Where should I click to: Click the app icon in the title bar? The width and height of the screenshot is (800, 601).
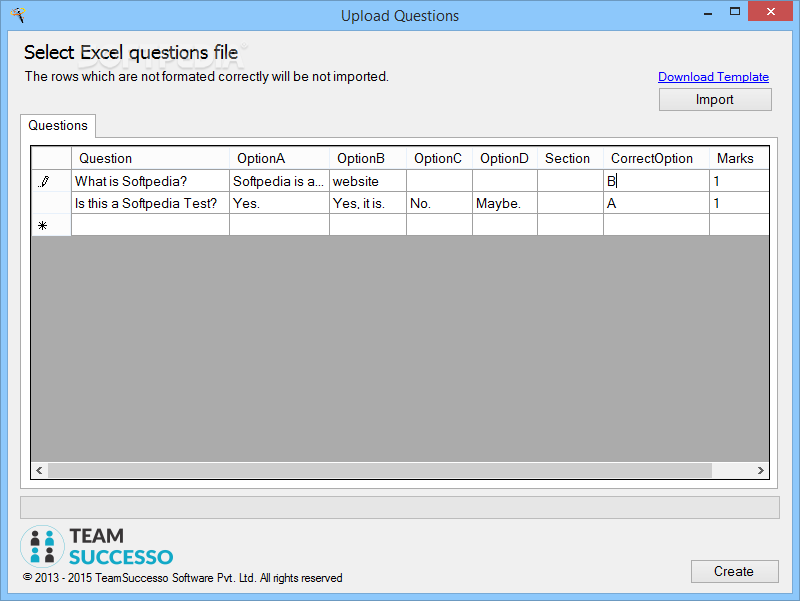click(x=18, y=15)
